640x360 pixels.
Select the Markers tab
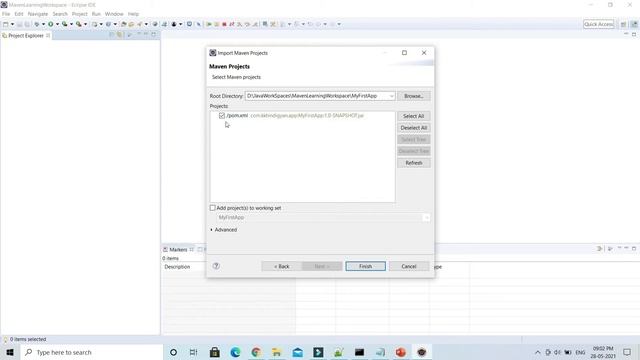(178, 249)
